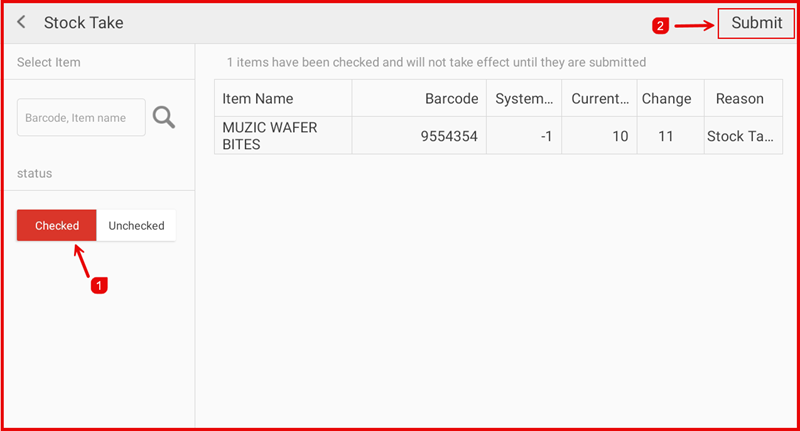
Task: Click the Reason column header
Action: click(740, 98)
